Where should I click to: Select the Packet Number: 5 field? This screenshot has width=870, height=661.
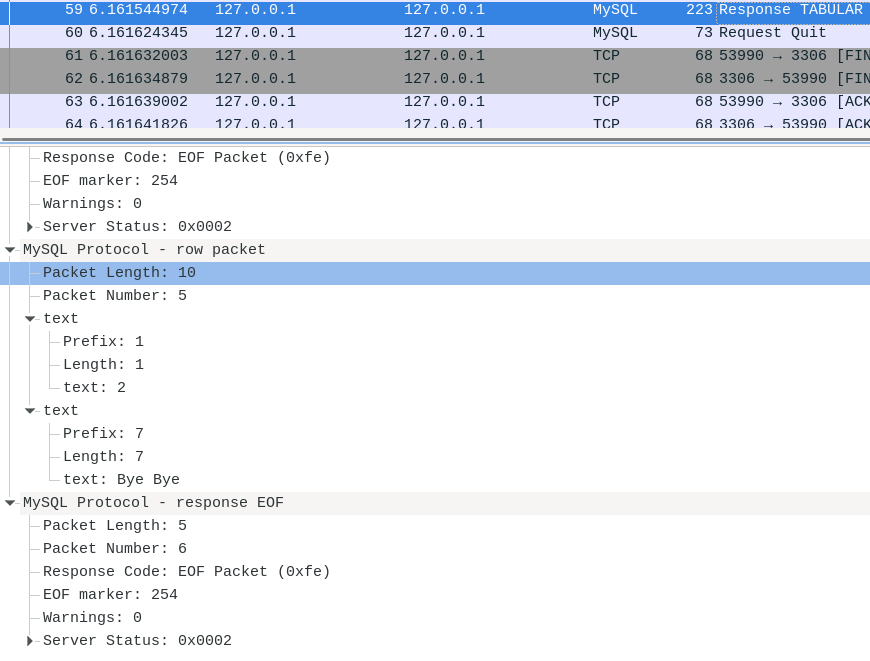pos(114,296)
